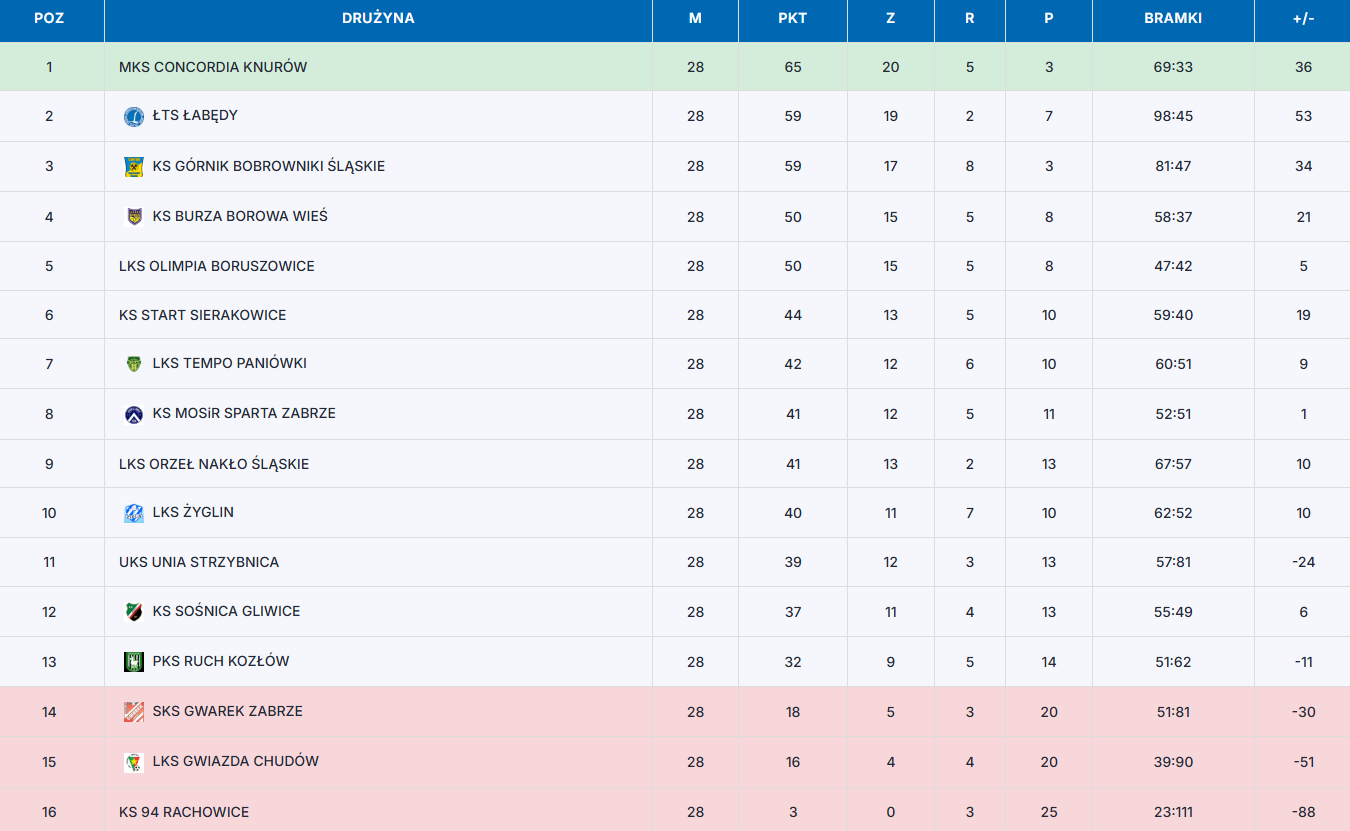The height and width of the screenshot is (831, 1350).
Task: Open the LKS Orzeł Nakło Śląskie link
Action: tap(214, 464)
